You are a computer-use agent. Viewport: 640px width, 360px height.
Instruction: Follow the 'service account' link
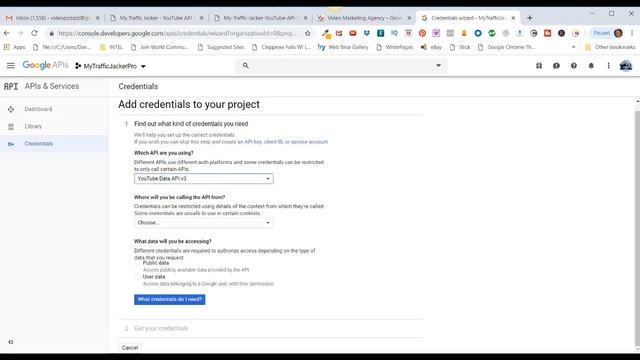[x=309, y=142]
